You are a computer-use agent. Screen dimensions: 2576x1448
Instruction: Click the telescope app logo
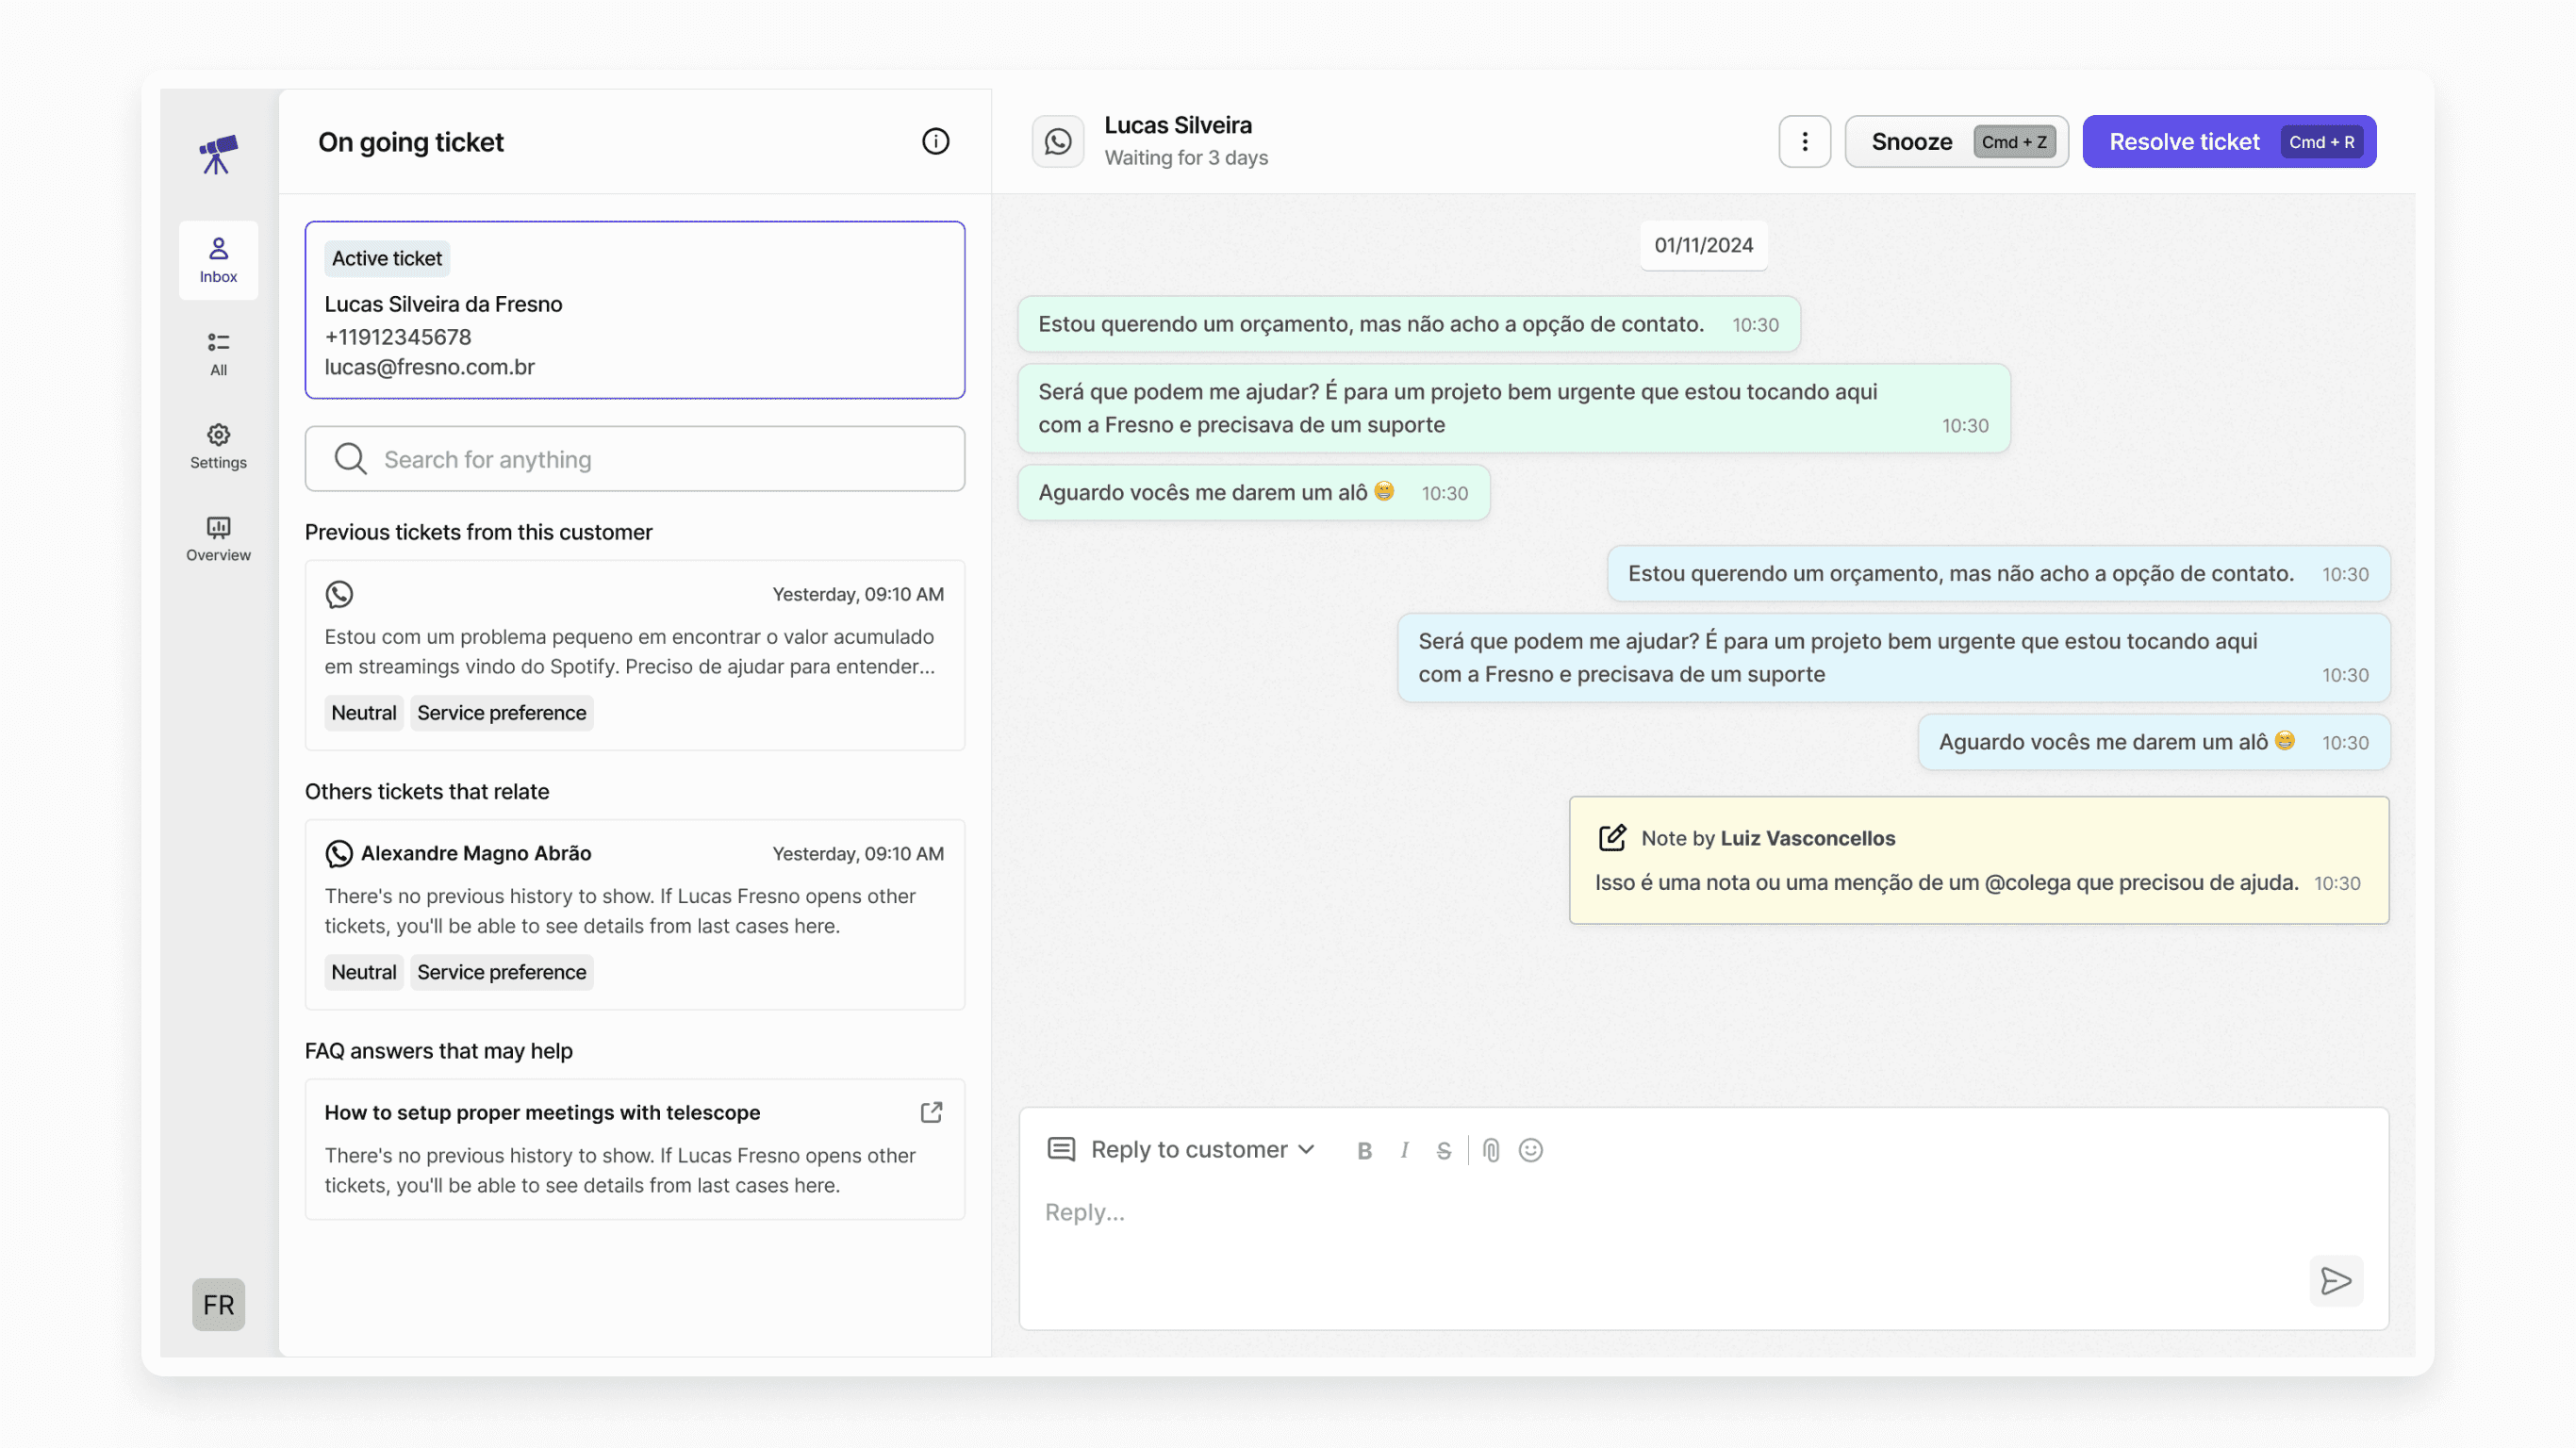(218, 154)
